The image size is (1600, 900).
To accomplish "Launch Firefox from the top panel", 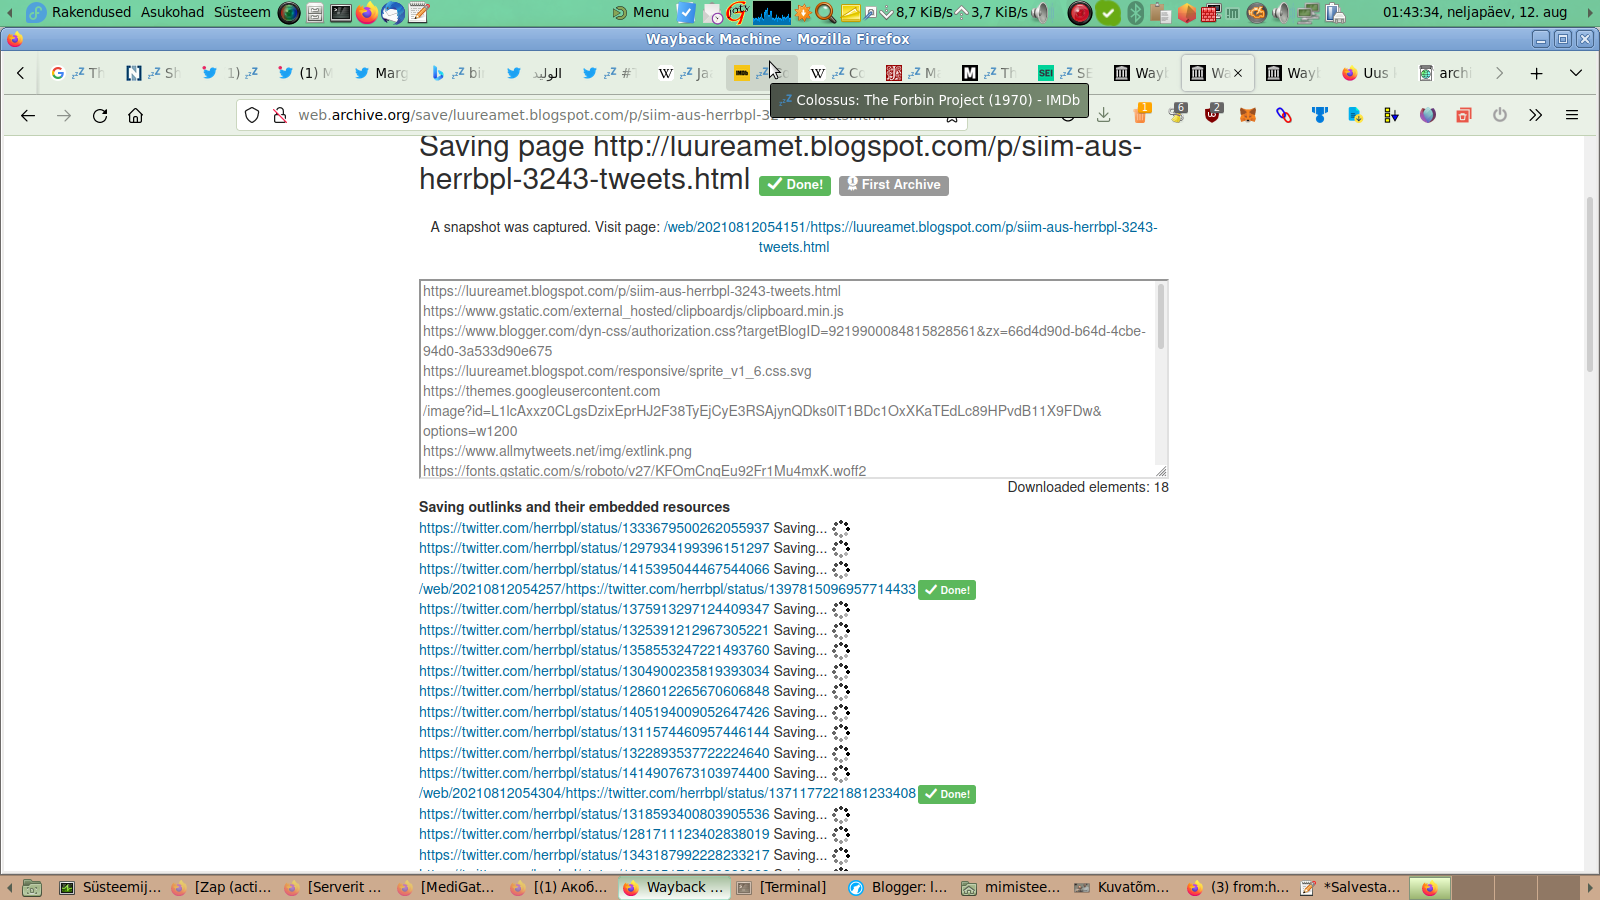I will (367, 12).
